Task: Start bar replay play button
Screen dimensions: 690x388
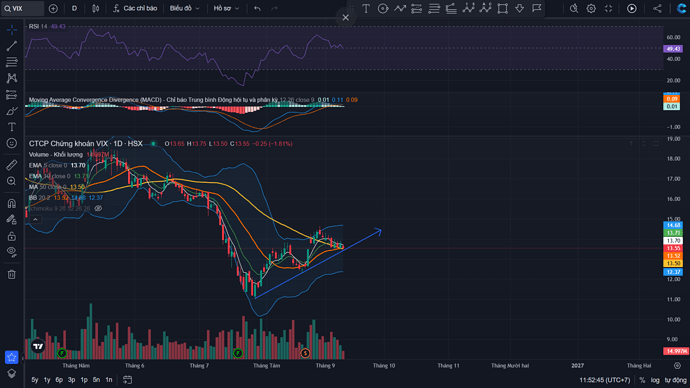Action: pos(631,8)
